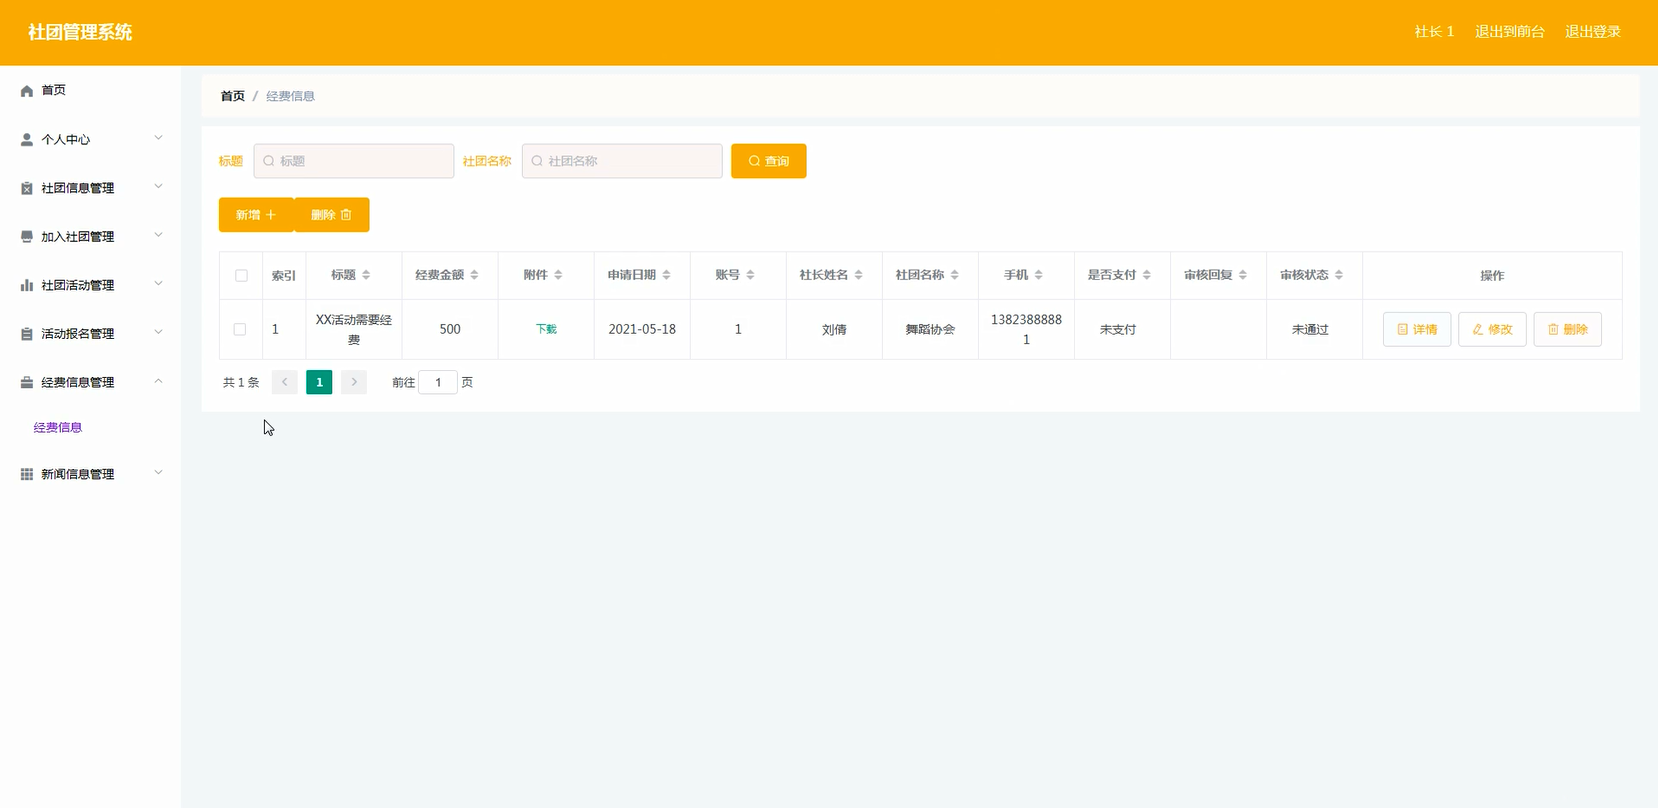Sort by 经费金额 column arrows
This screenshot has width=1658, height=808.
click(x=474, y=275)
